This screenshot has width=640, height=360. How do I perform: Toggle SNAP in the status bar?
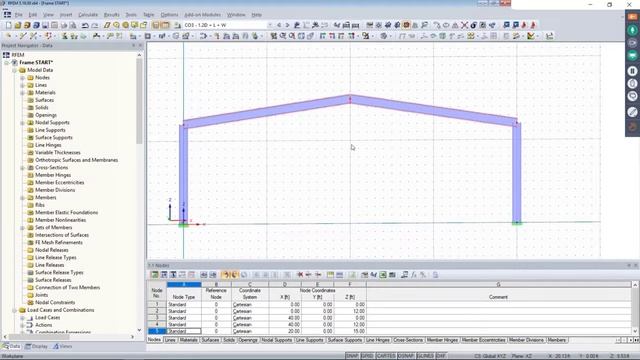tap(352, 356)
